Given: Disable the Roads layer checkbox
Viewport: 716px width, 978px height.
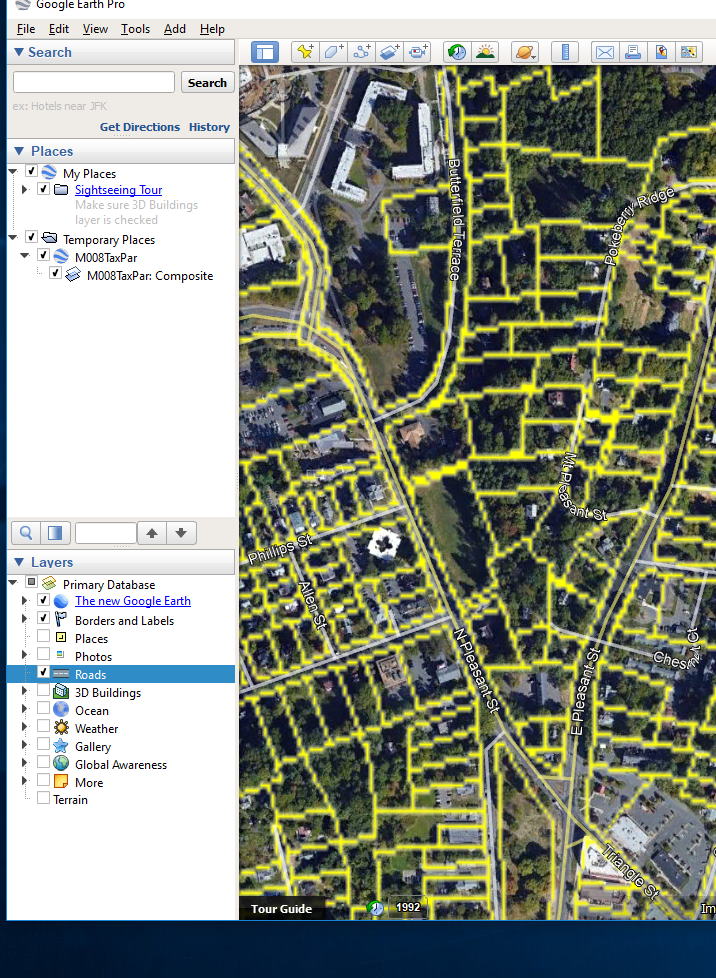Looking at the screenshot, I should (44, 672).
